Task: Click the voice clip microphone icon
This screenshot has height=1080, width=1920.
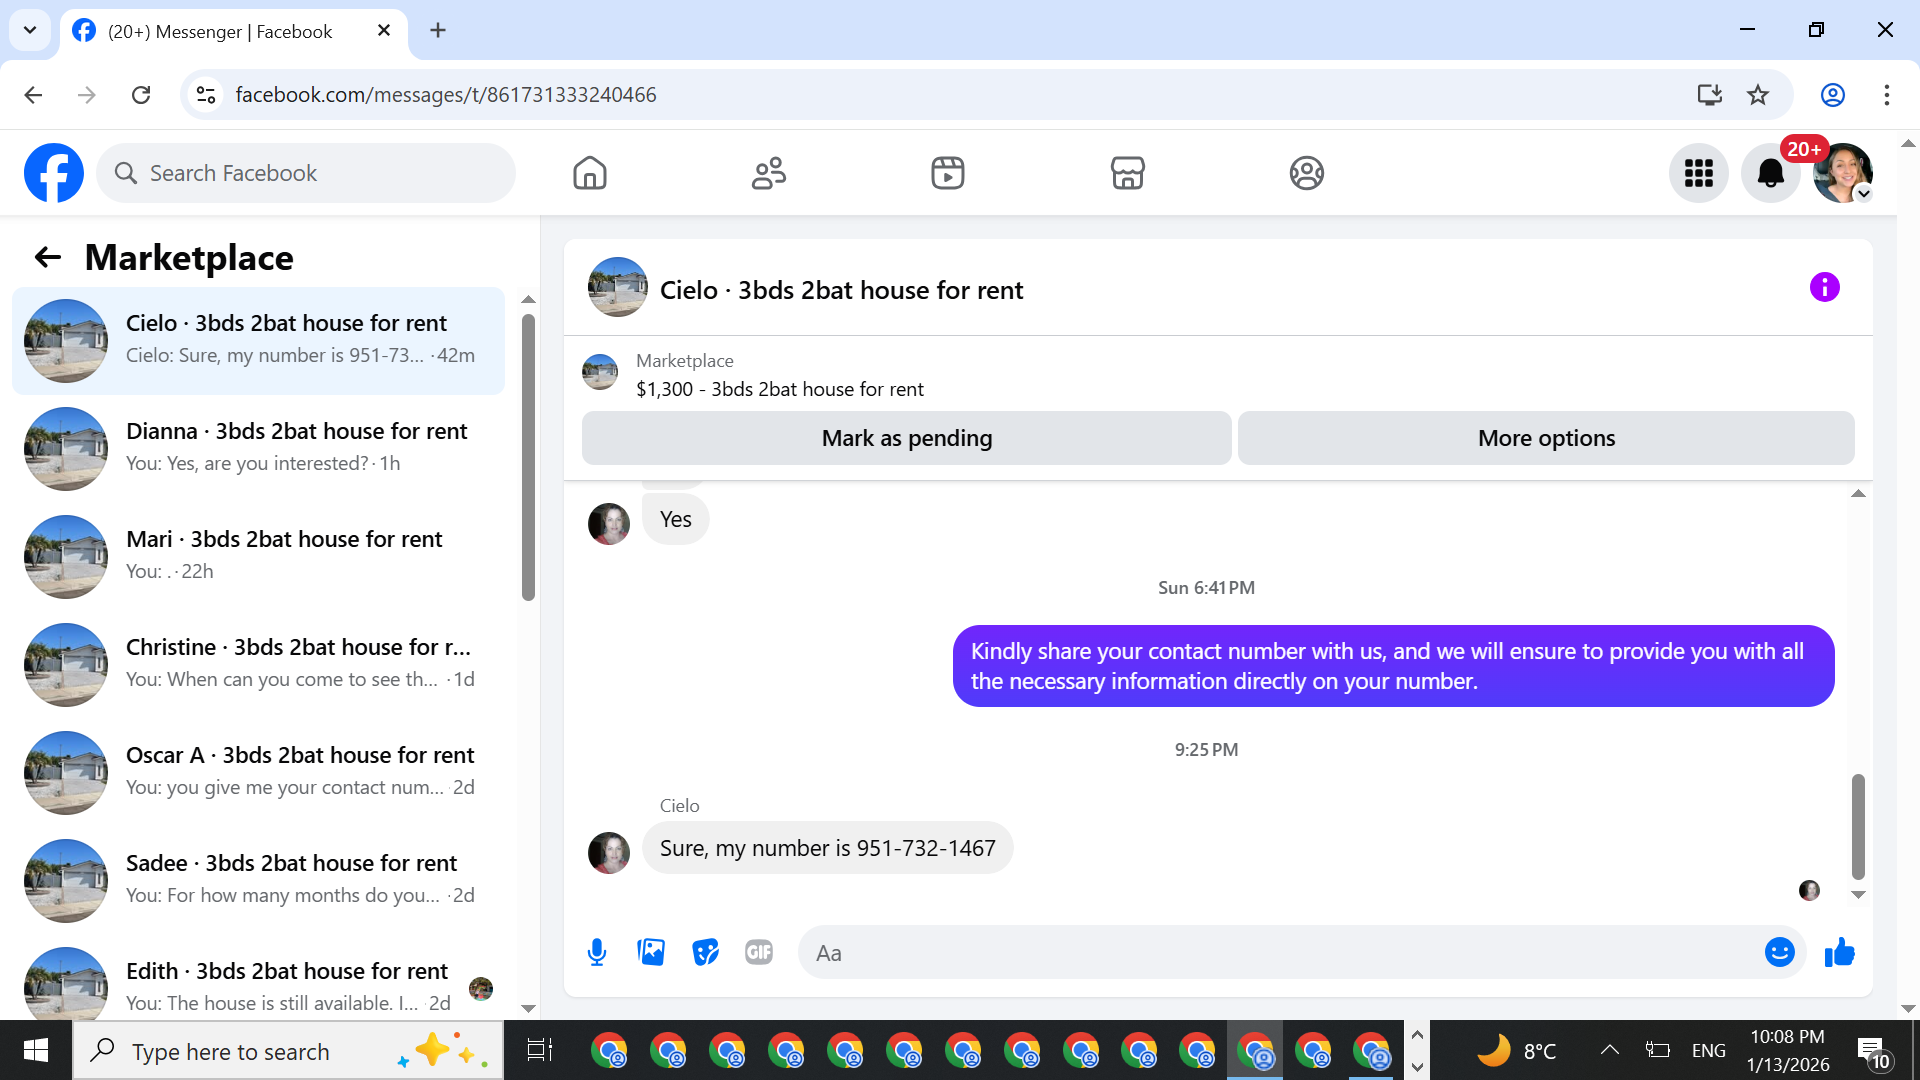Action: (x=597, y=952)
